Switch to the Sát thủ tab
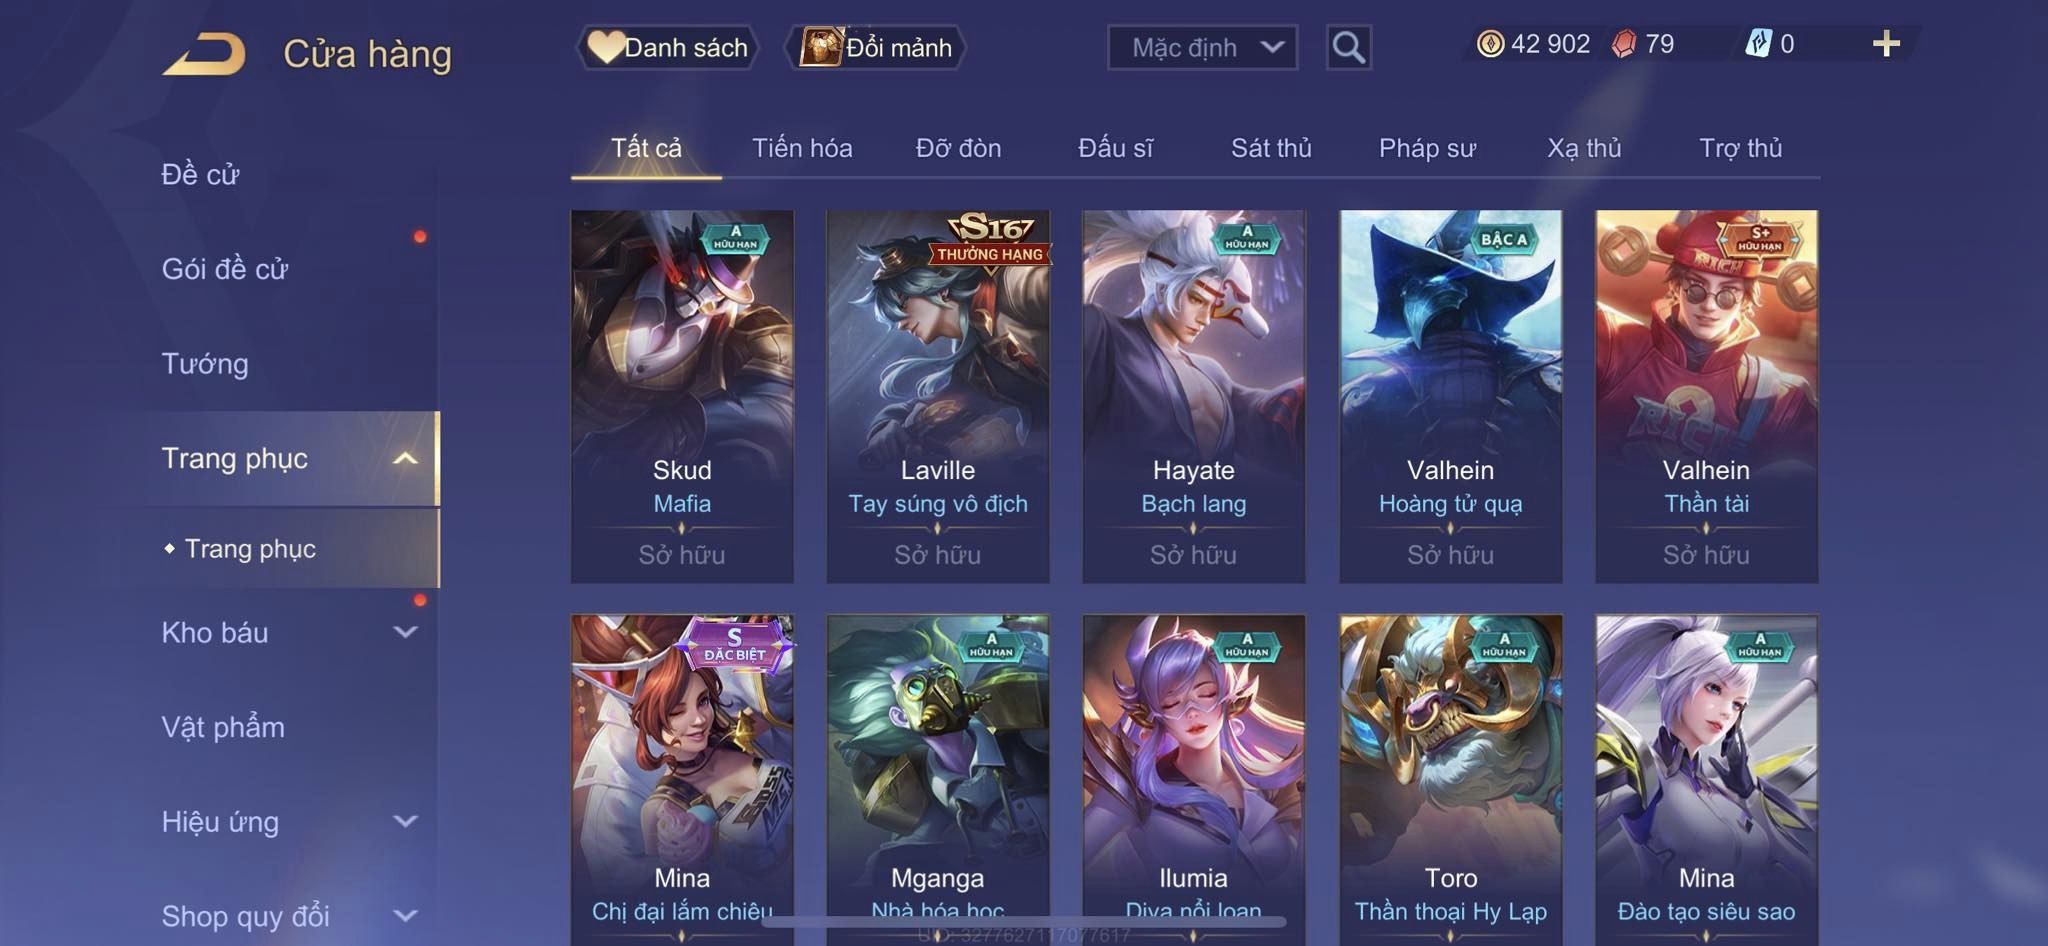This screenshot has width=2048, height=946. pyautogui.click(x=1270, y=148)
